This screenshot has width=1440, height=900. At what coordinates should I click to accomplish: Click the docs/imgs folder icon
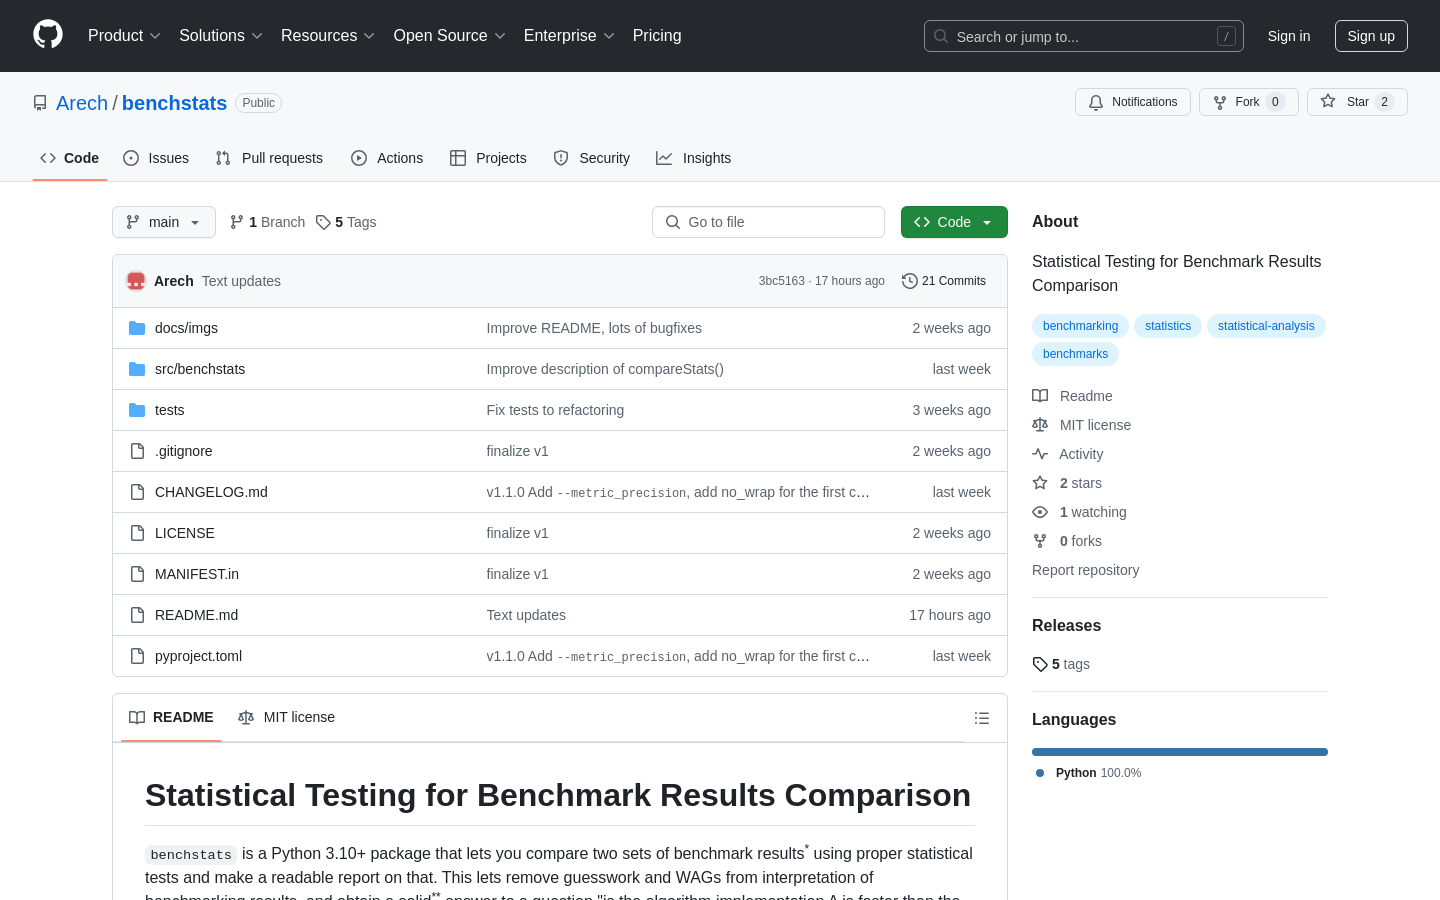click(x=137, y=328)
